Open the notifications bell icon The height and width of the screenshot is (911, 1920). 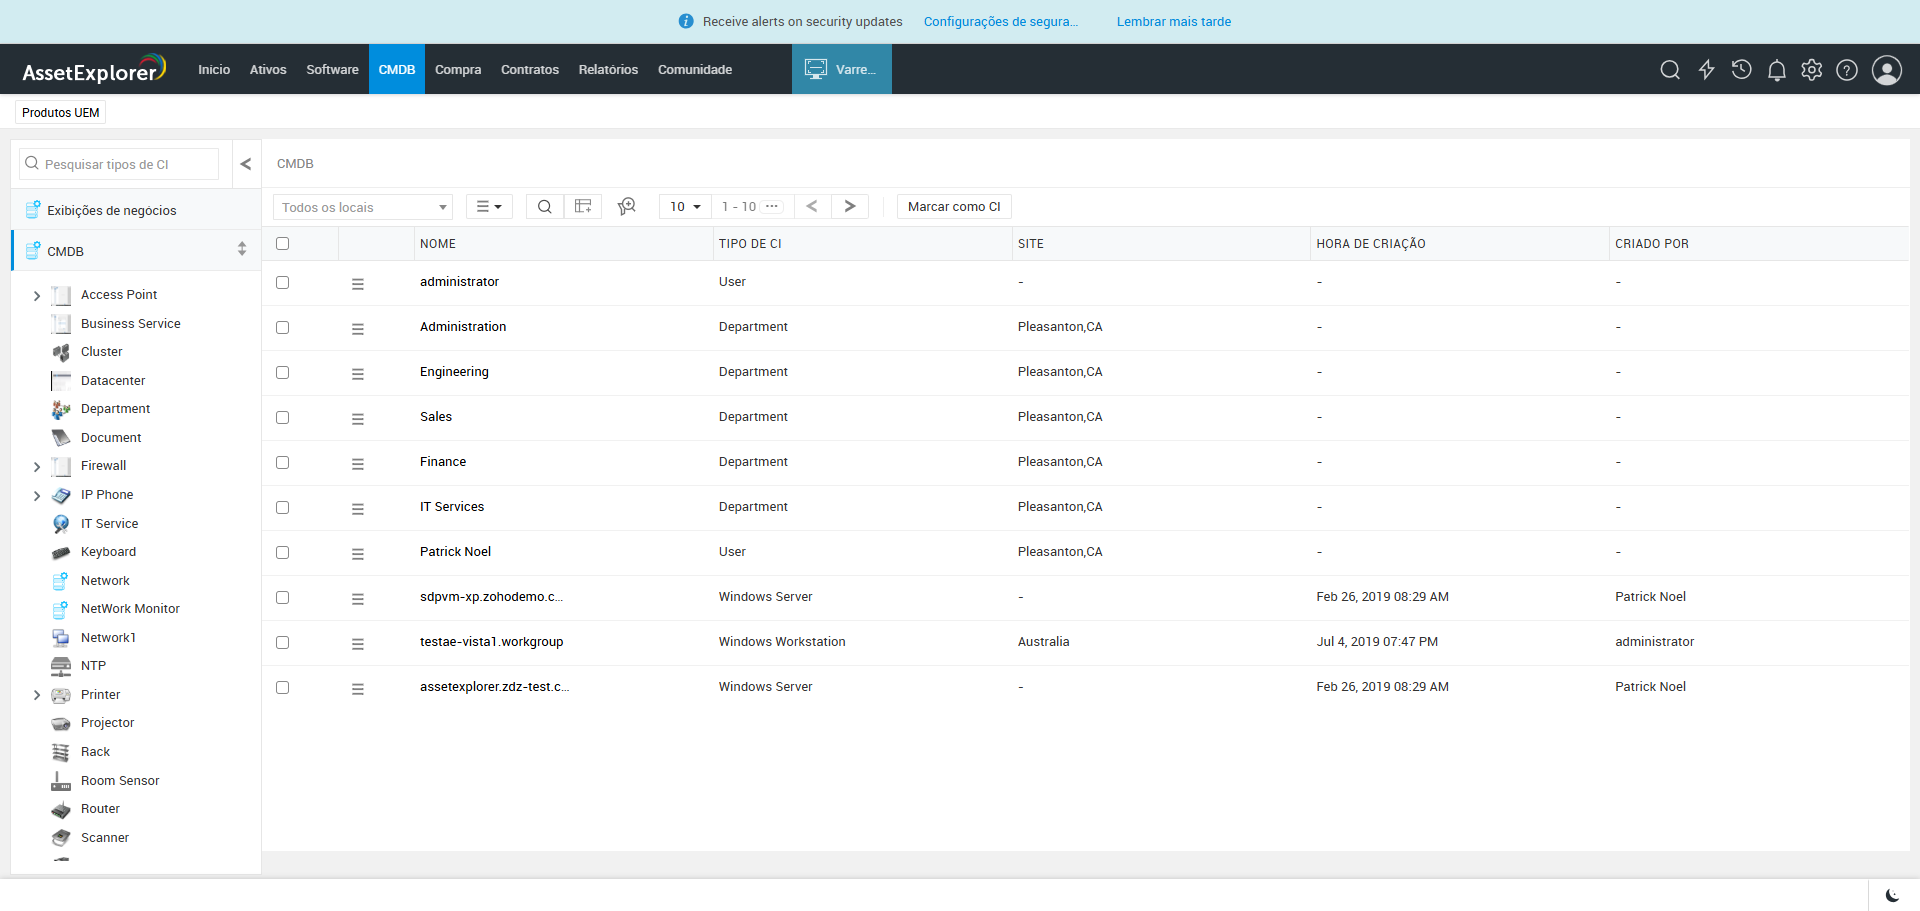click(1776, 70)
